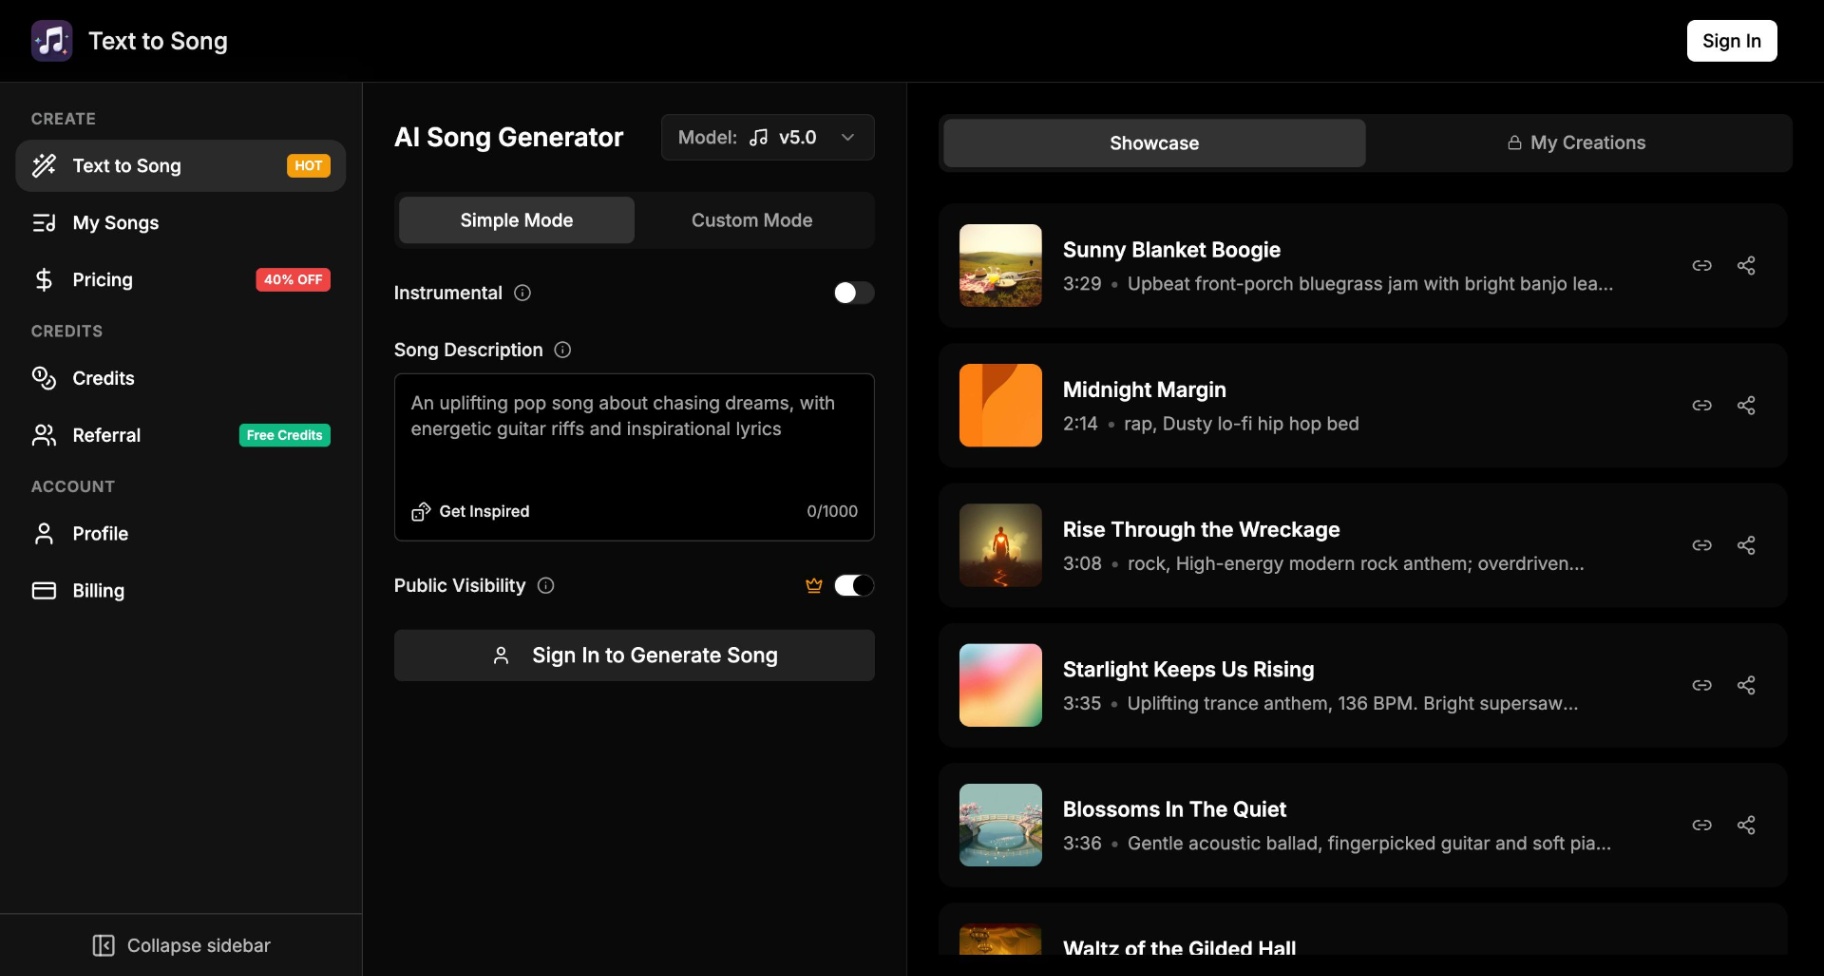The height and width of the screenshot is (976, 1824).
Task: Share the Midnight Margin song
Action: 1747,405
